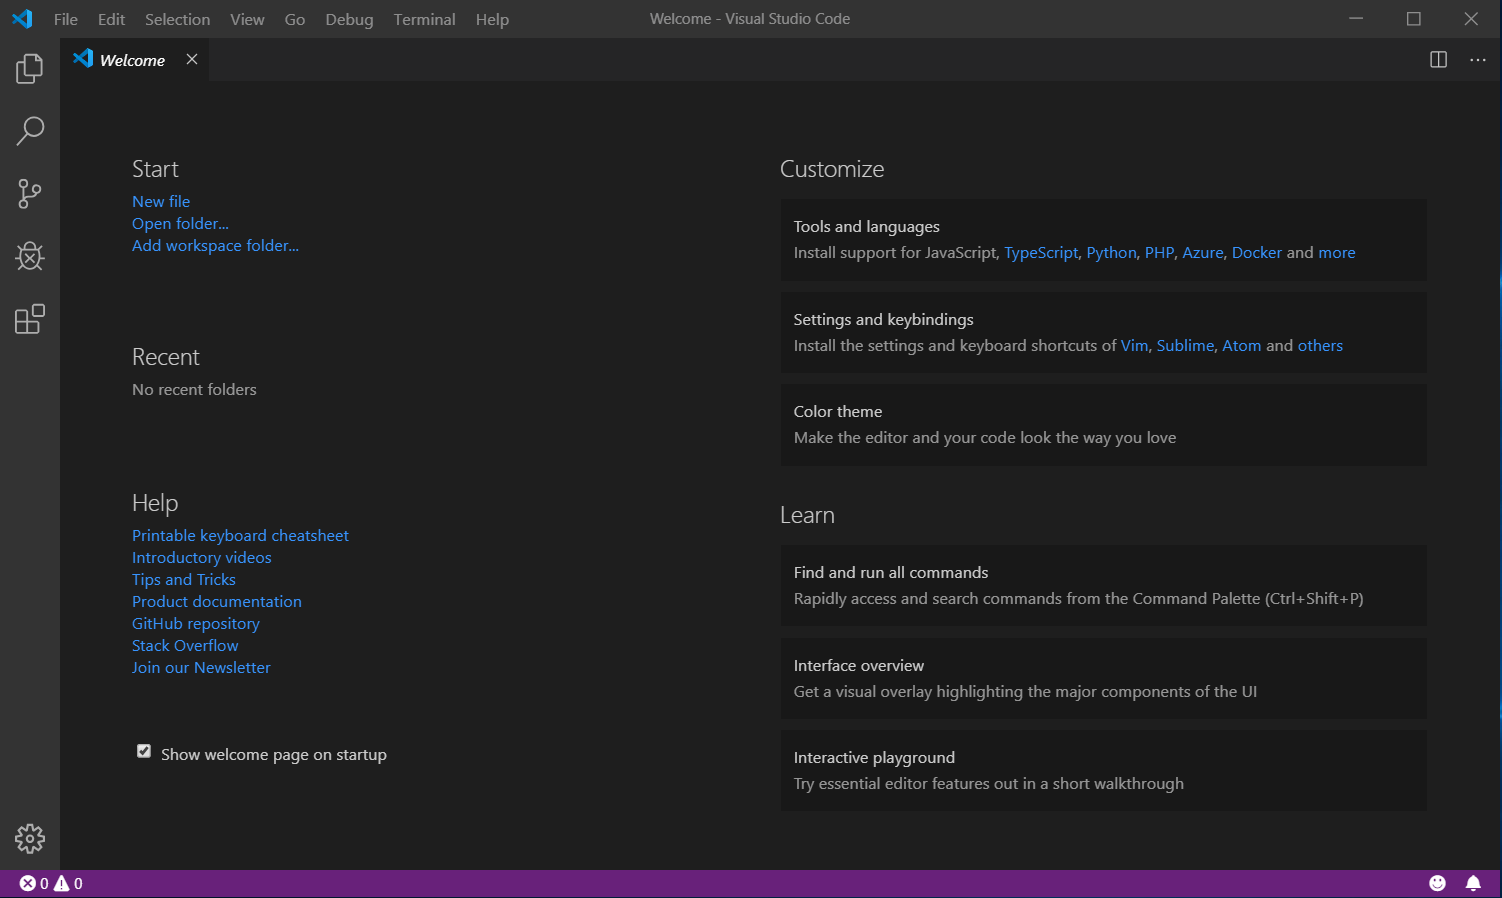Click the Atom keybindings link

pyautogui.click(x=1242, y=345)
